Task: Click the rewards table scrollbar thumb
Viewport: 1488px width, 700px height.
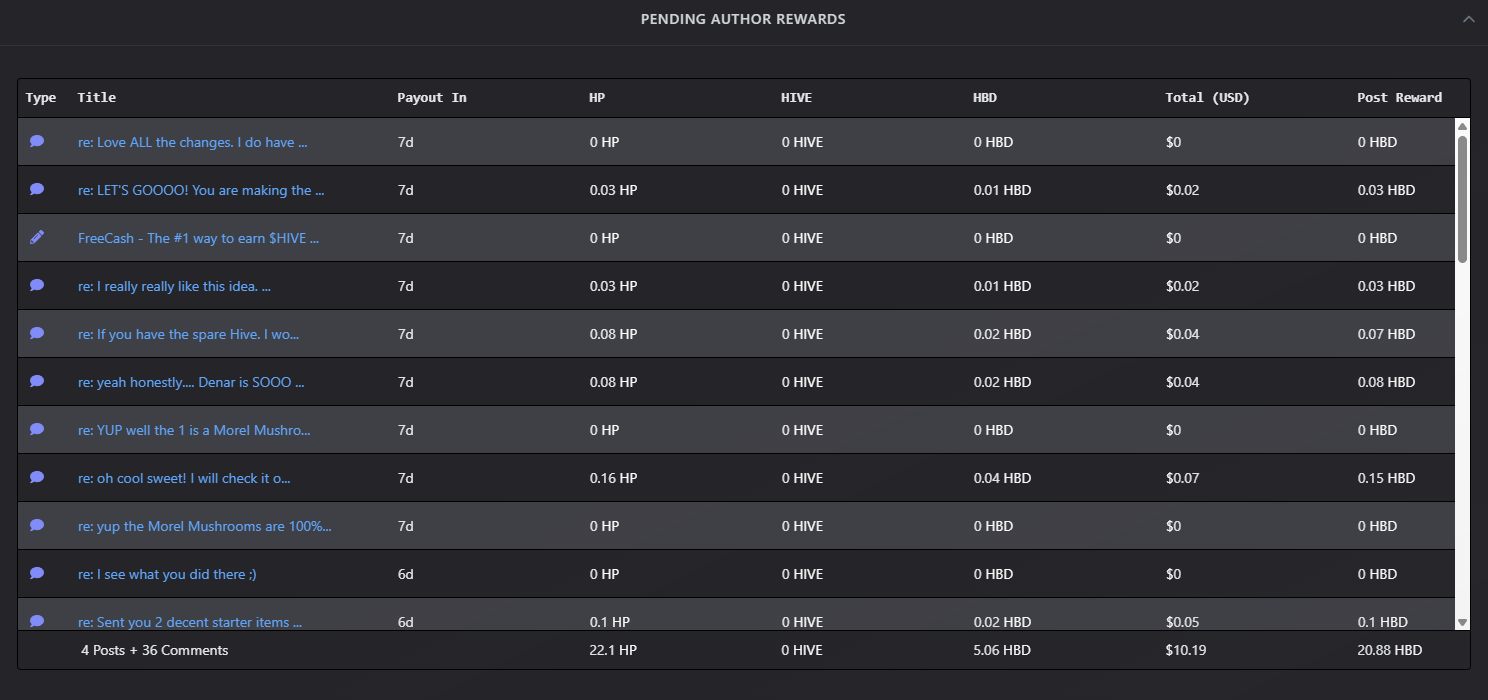Action: [1462, 199]
